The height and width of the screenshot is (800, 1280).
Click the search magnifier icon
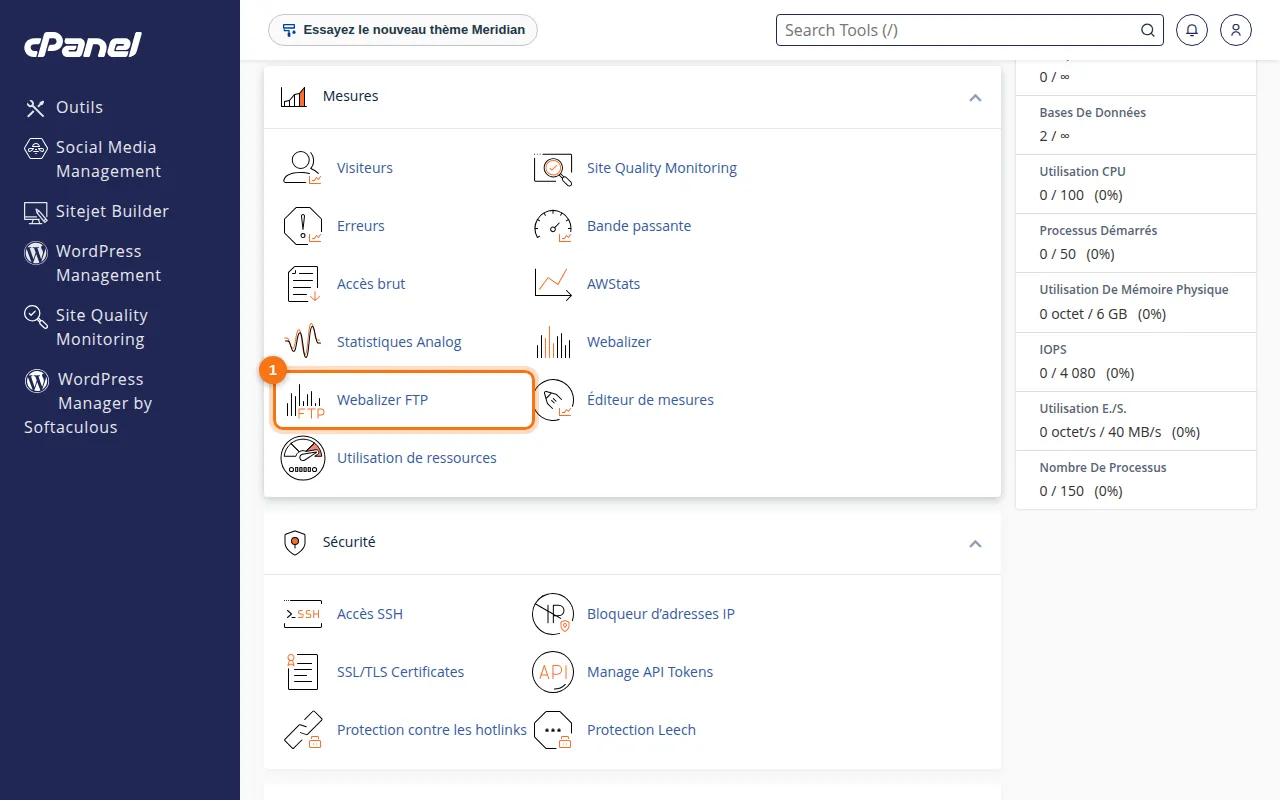1148,30
